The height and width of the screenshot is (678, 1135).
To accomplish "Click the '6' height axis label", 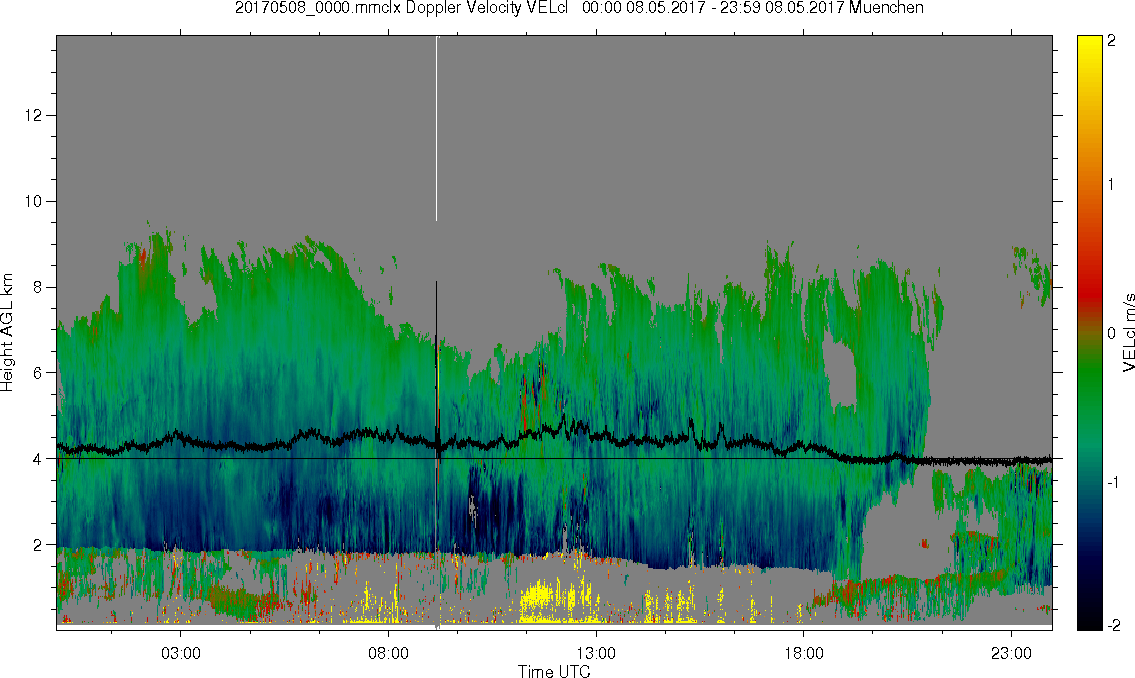I will [x=38, y=373].
